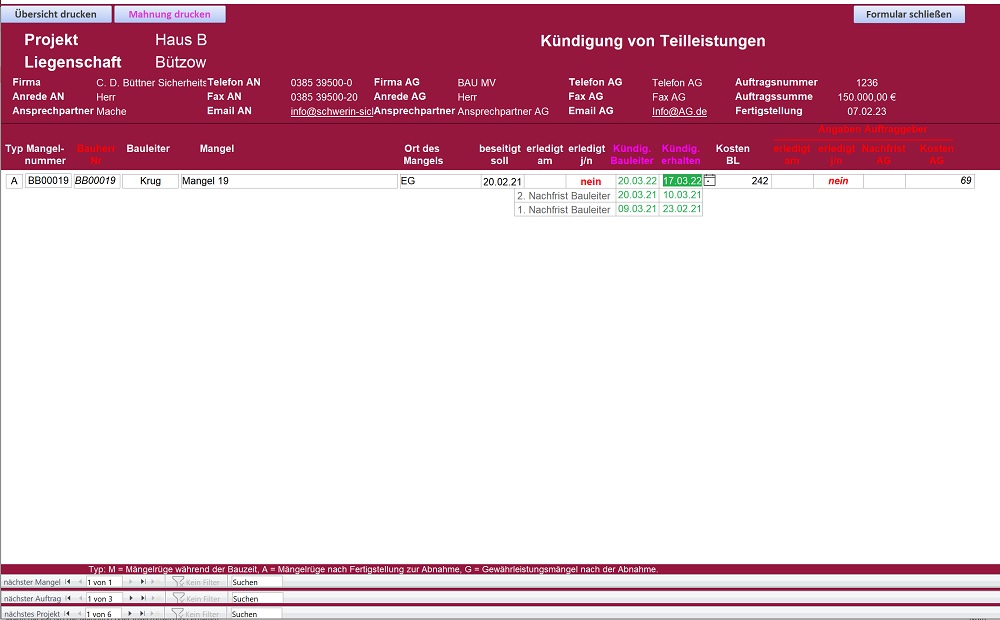
Task: Click Auftragssumme value 150.000,00 €
Action: tap(867, 98)
